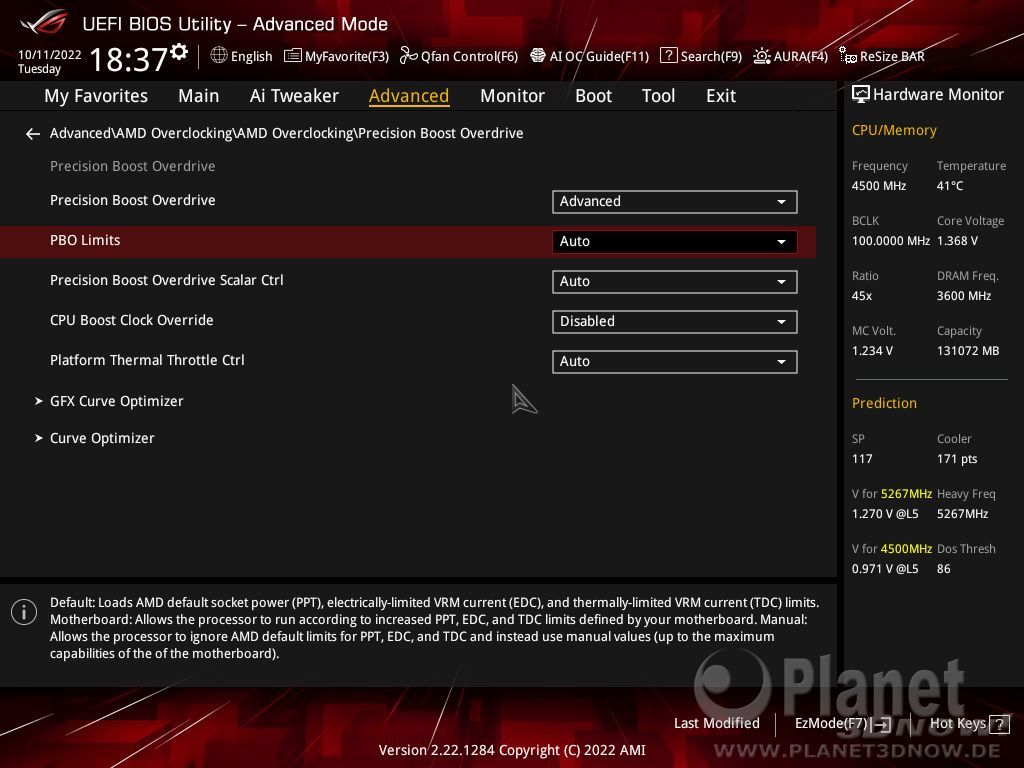Screen dimensions: 1024x768
Task: Click the ReSize BAR label
Action: (892, 57)
